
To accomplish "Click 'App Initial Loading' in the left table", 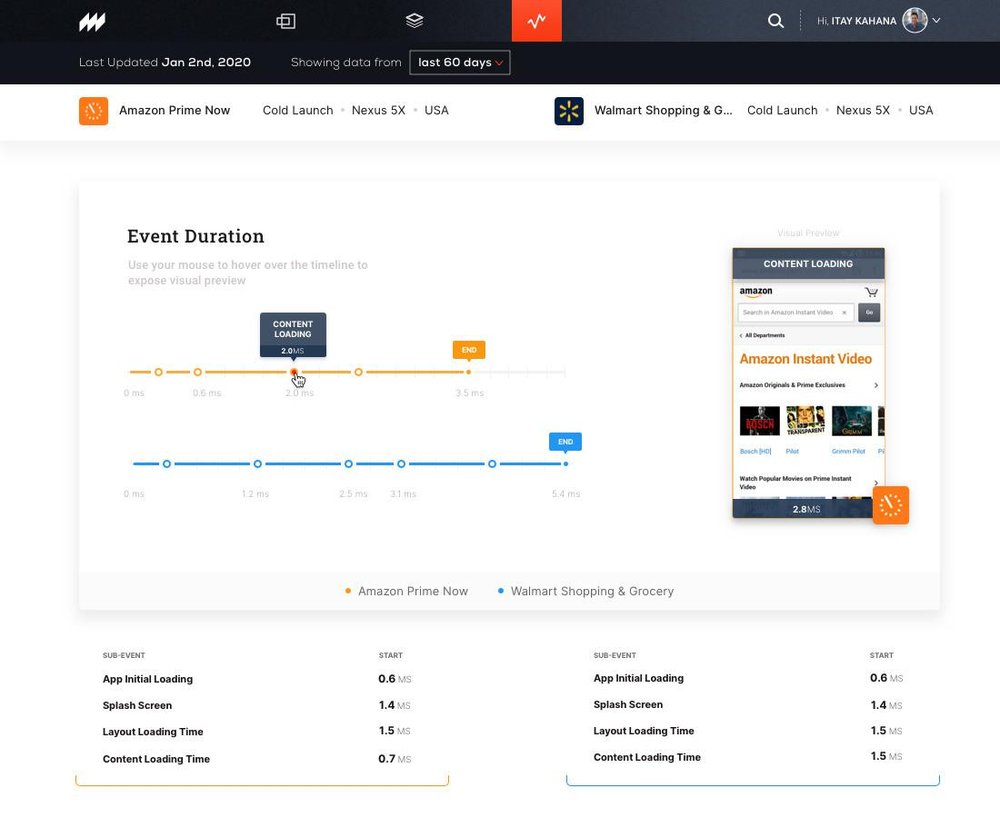I will [147, 679].
